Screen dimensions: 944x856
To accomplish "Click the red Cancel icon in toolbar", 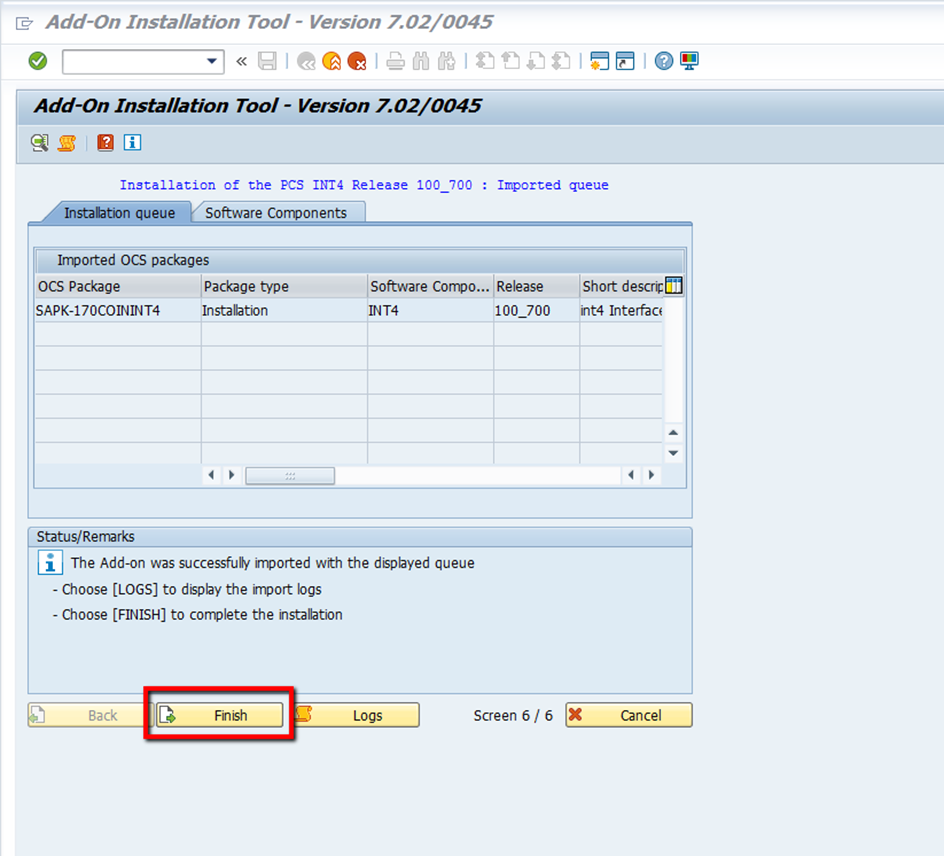I will [357, 62].
